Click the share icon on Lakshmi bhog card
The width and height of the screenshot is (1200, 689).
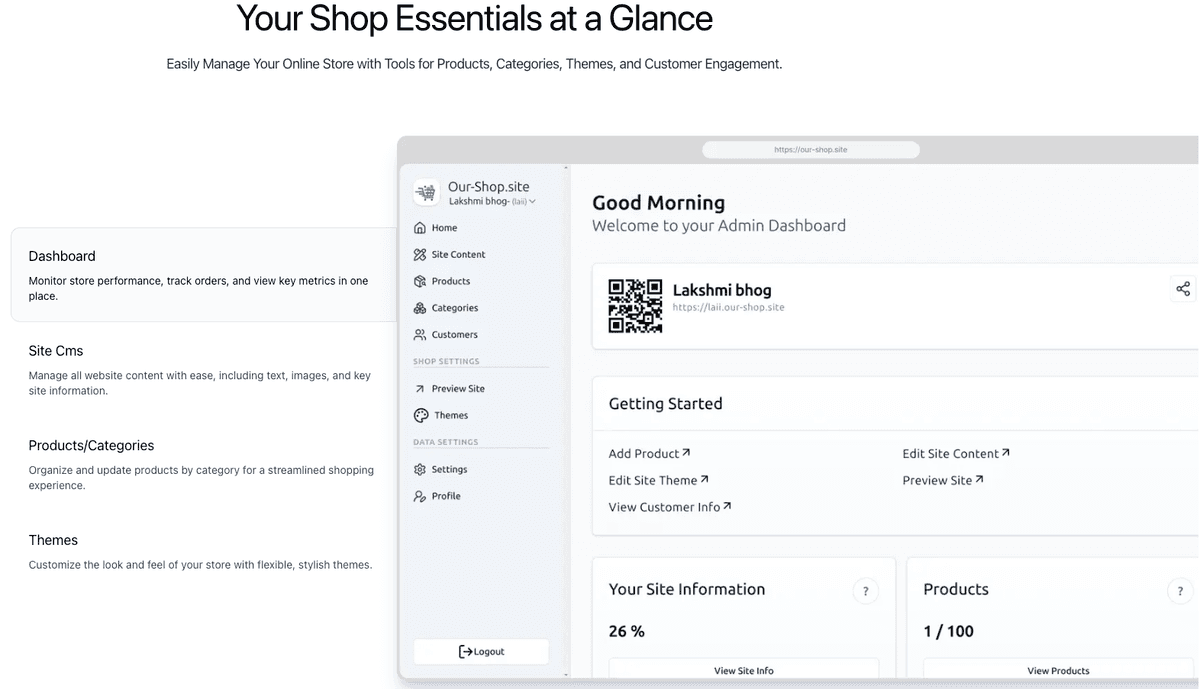coord(1182,289)
